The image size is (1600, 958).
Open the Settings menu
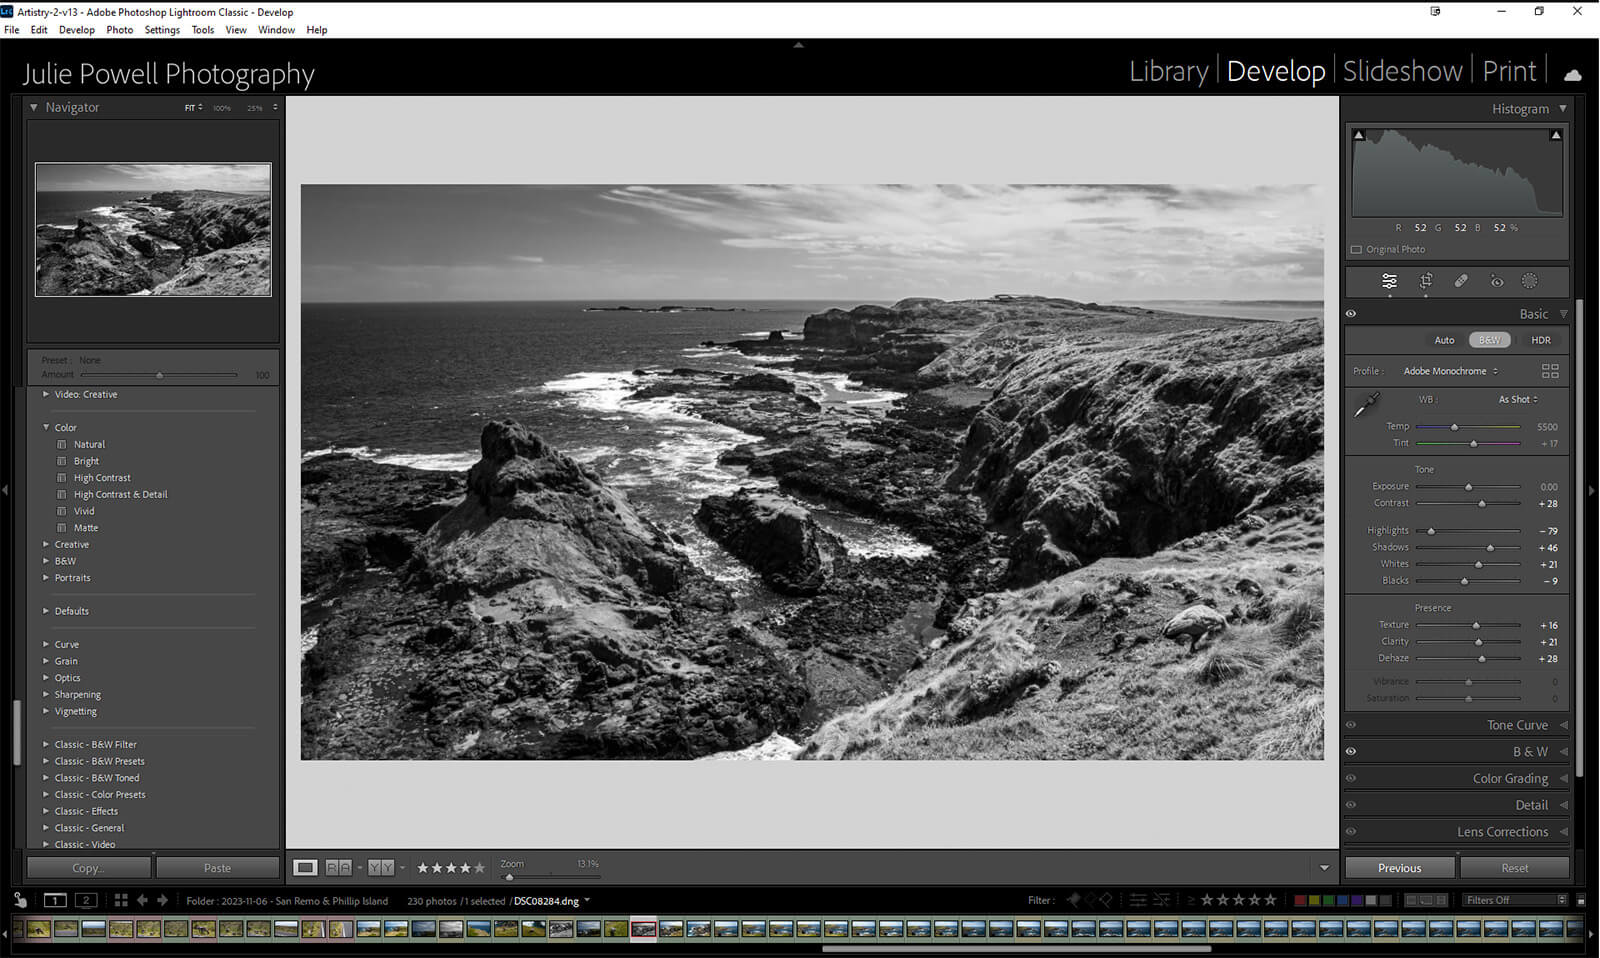162,30
